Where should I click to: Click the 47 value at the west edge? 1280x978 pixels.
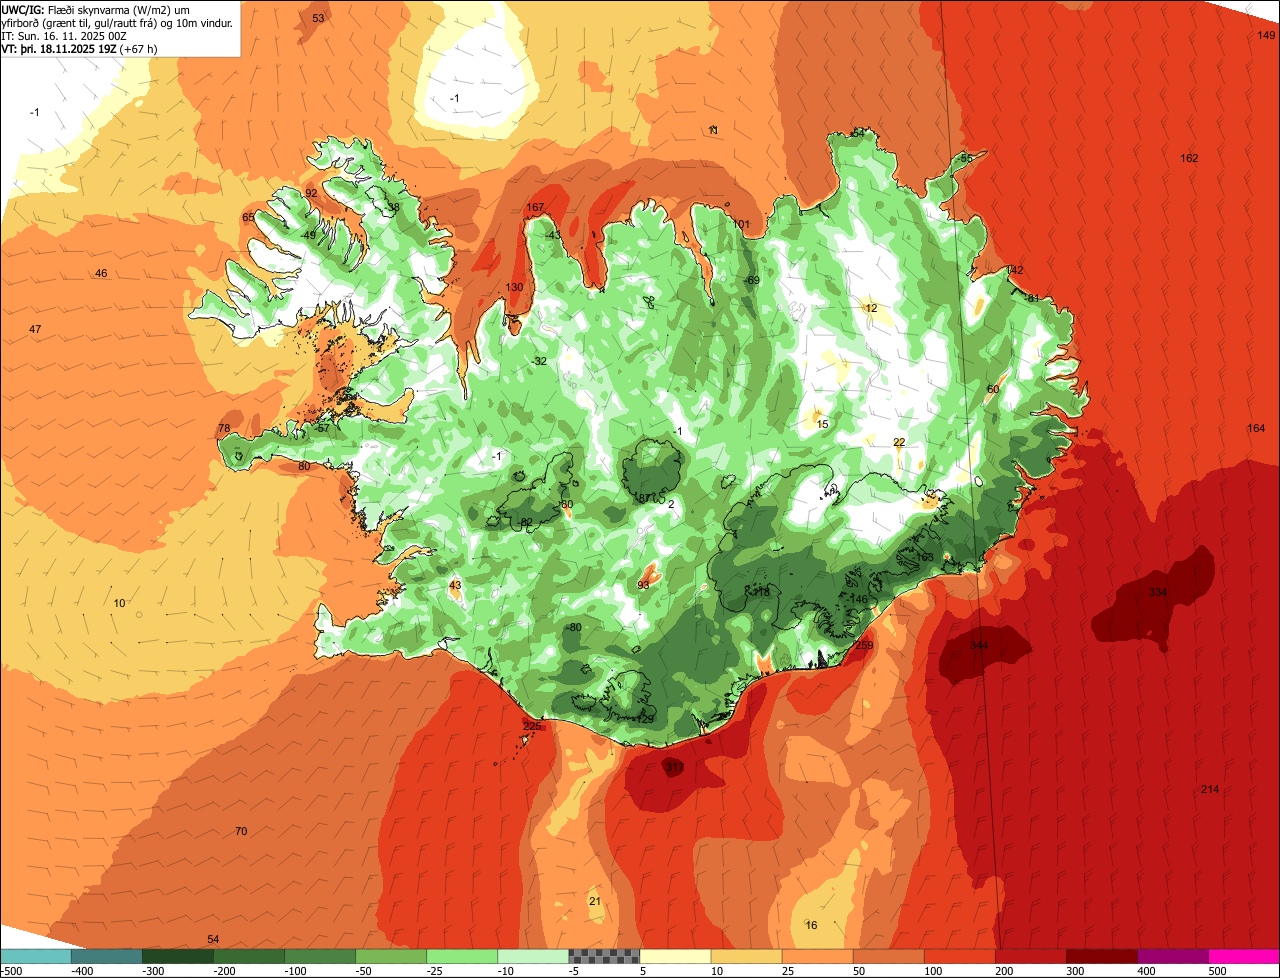pos(35,330)
